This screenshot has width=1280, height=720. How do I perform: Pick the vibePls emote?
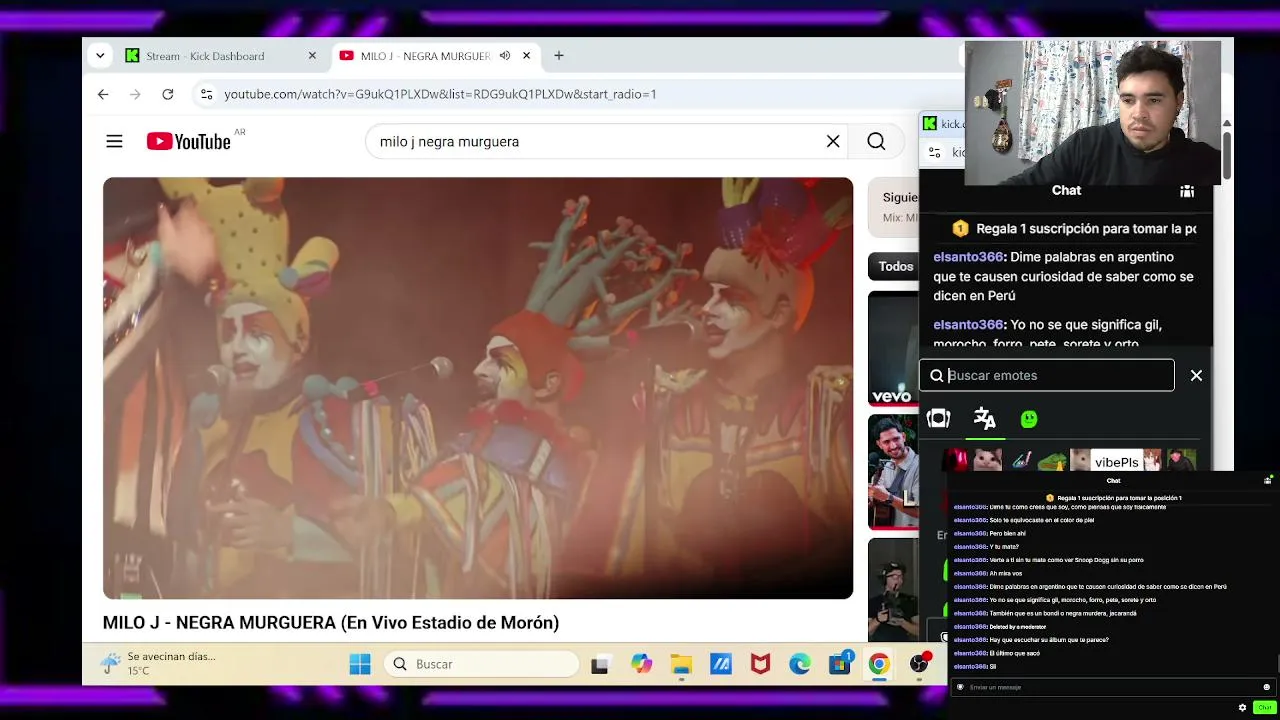coord(1116,461)
